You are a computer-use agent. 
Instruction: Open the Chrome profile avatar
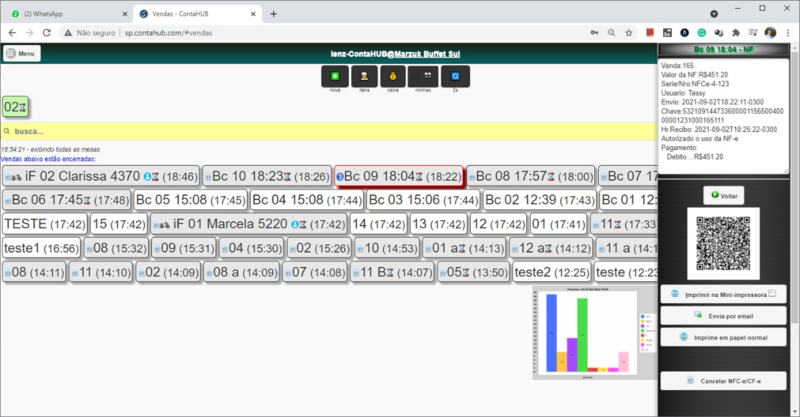click(770, 33)
